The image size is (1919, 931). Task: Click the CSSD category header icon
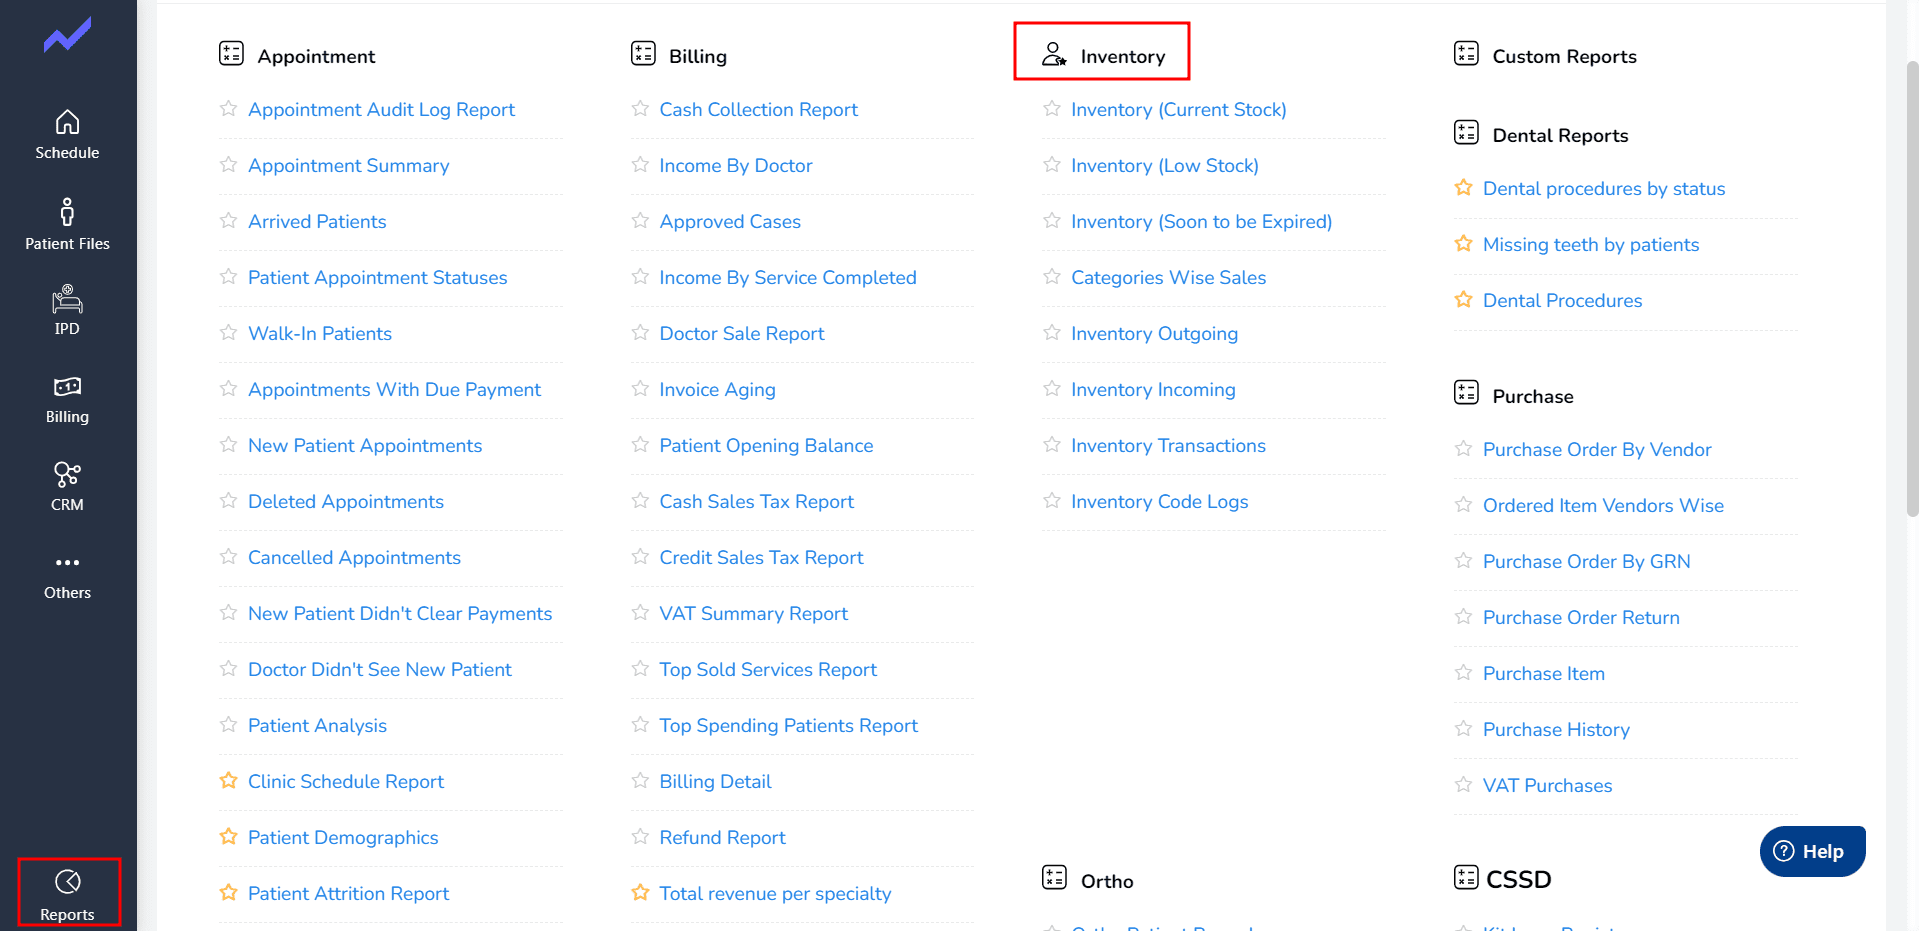(1466, 877)
